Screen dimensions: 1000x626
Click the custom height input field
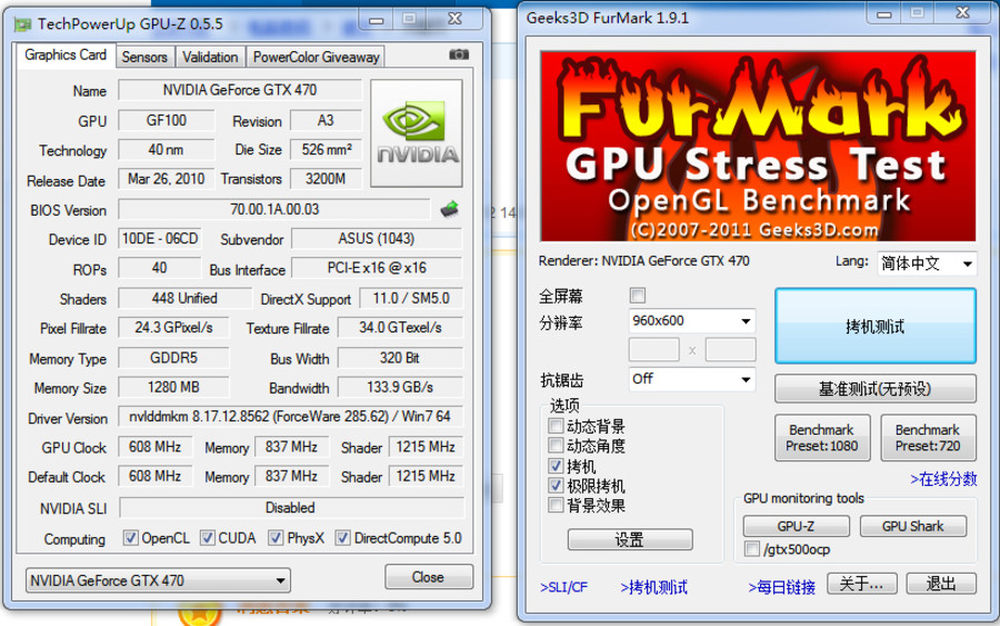coord(730,350)
